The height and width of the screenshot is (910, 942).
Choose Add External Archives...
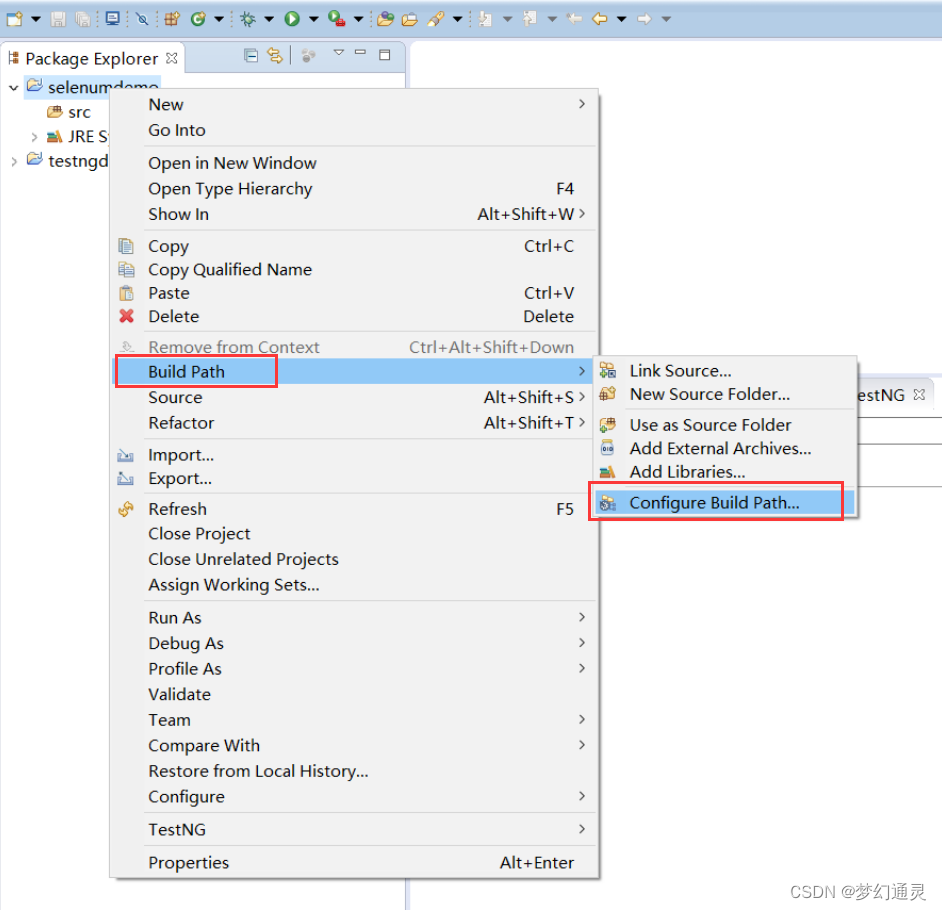pos(725,449)
